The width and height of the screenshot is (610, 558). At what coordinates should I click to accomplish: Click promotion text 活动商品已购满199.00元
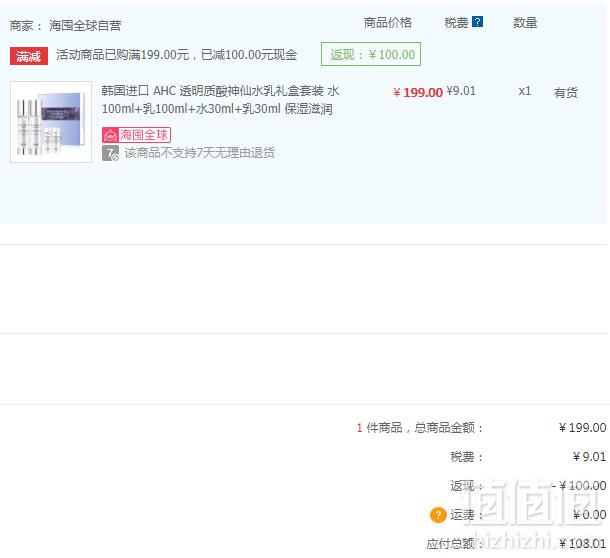click(123, 55)
